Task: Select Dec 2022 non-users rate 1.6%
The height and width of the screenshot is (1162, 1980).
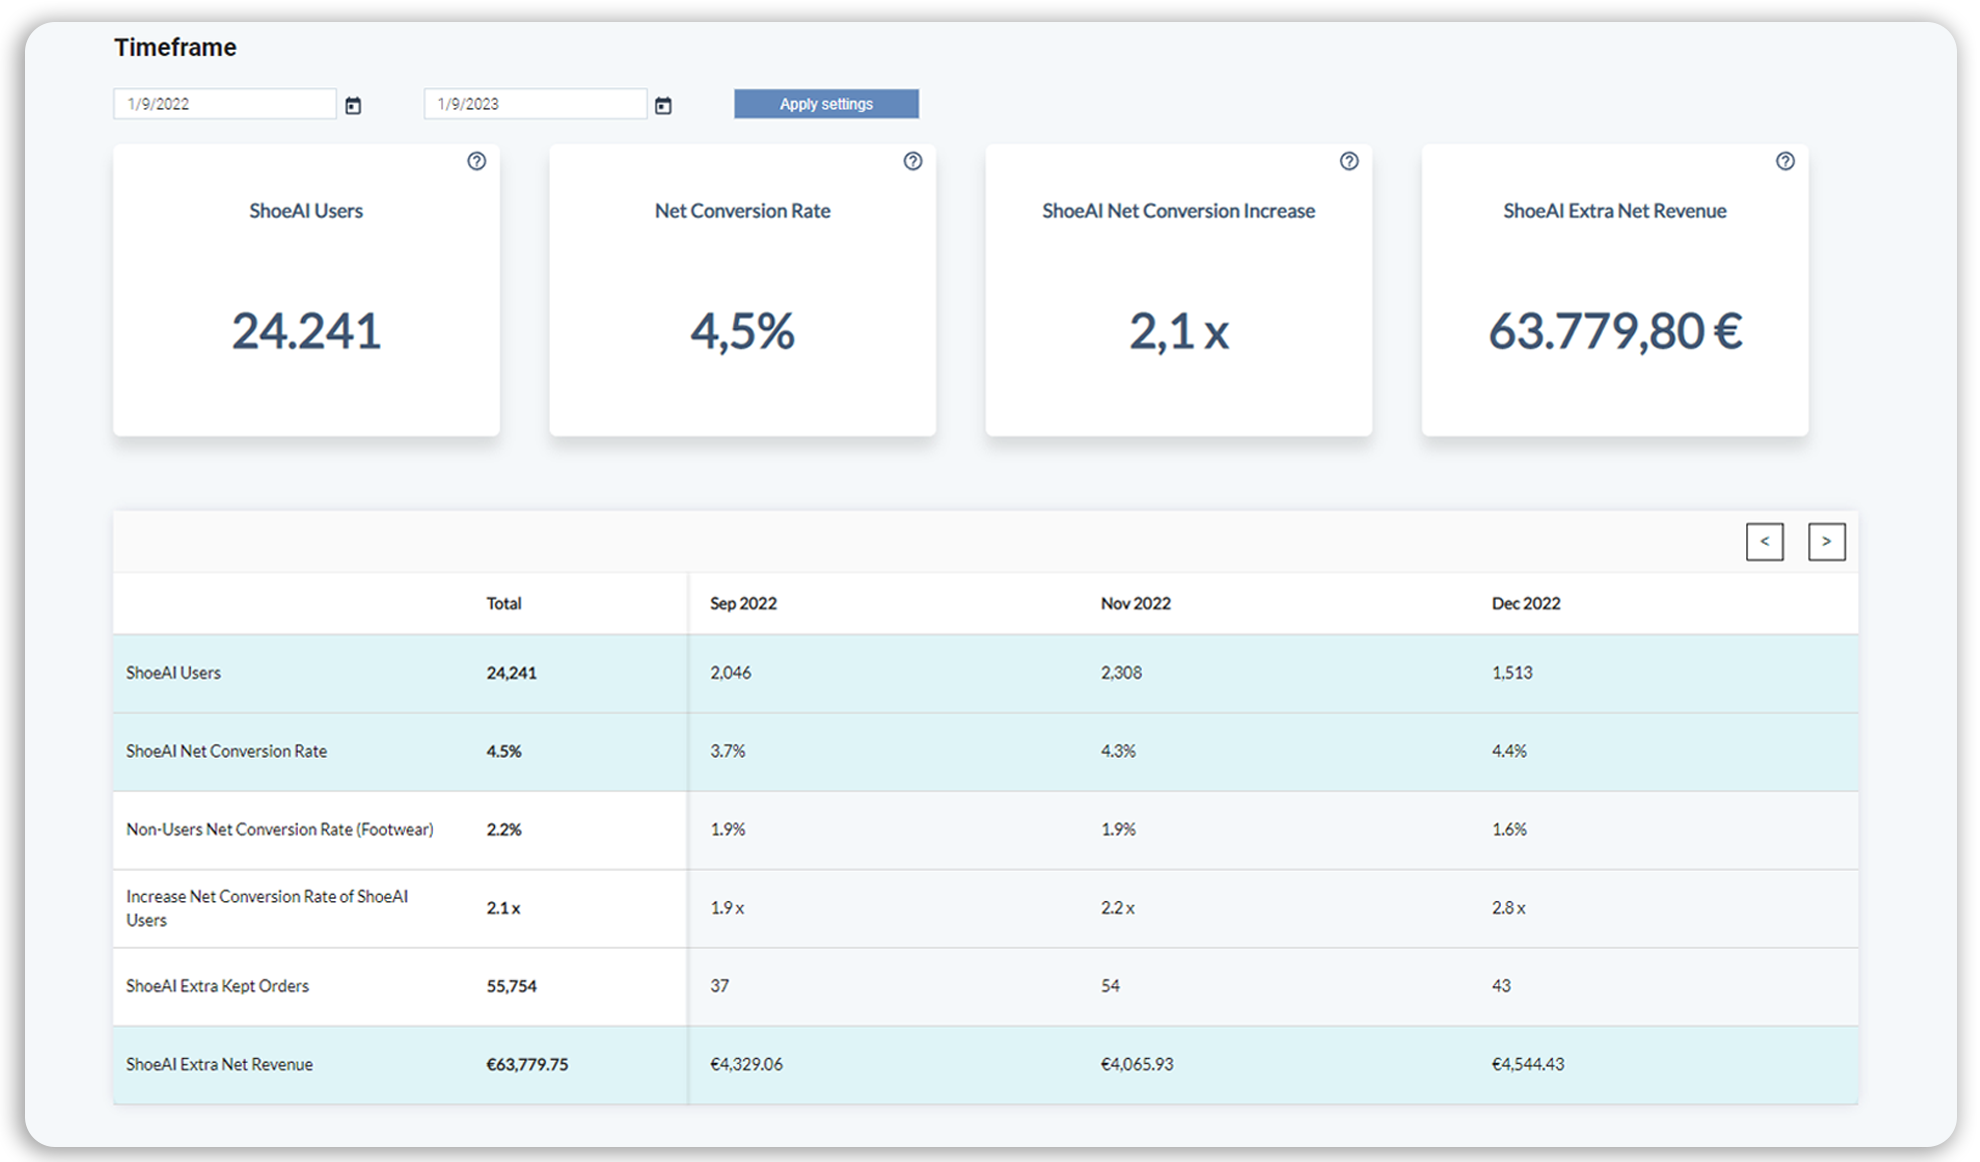Action: tap(1509, 829)
